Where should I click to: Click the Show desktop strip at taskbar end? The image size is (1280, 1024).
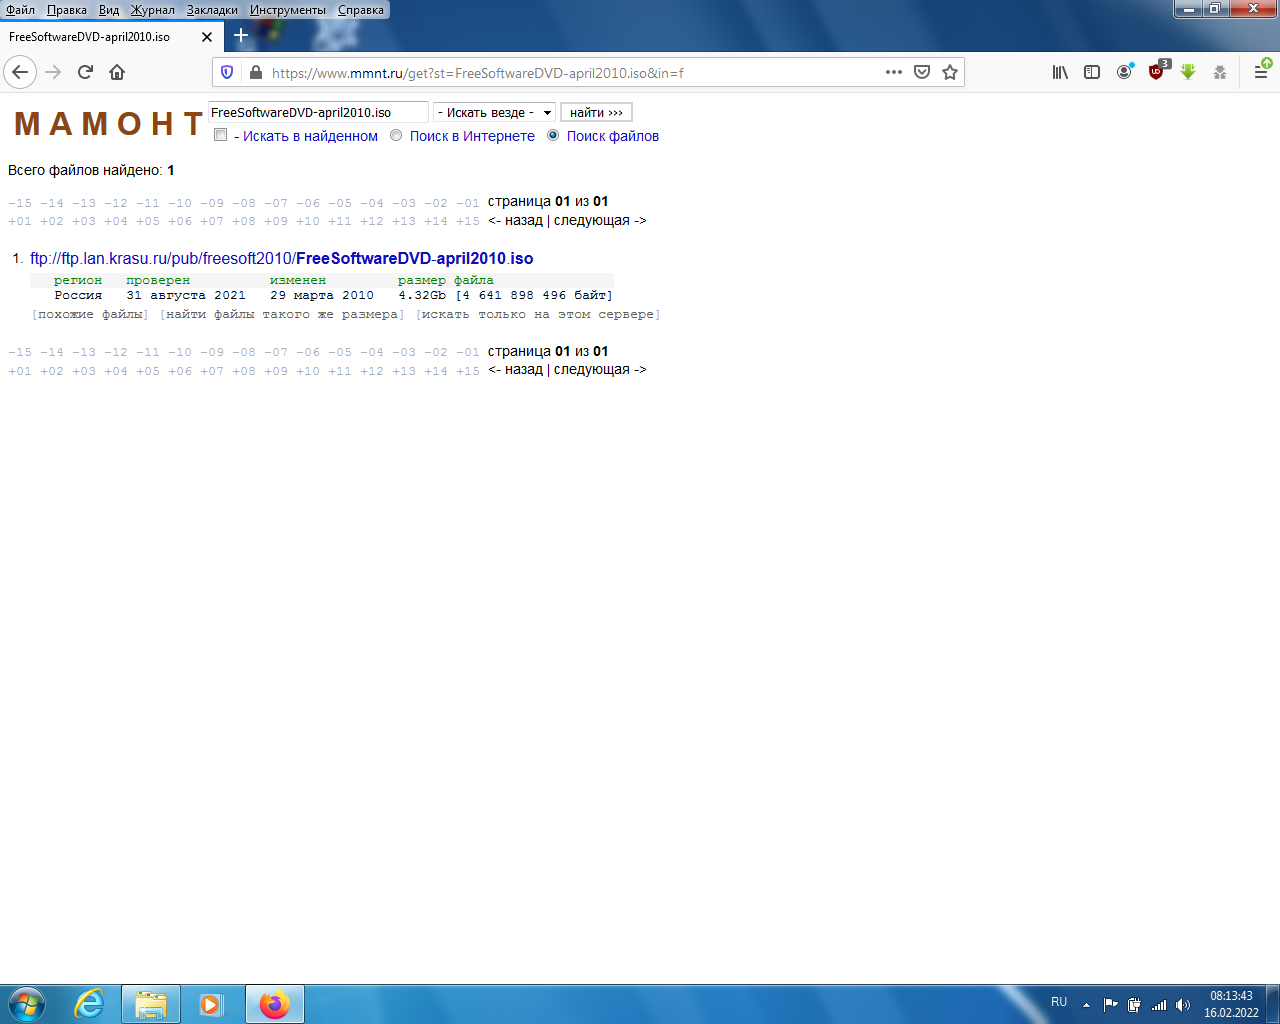[x=1273, y=1004]
